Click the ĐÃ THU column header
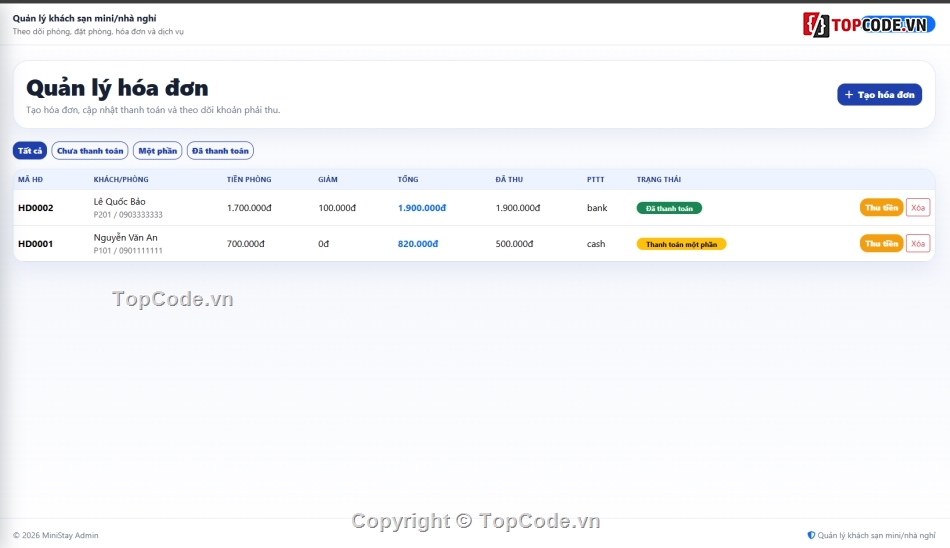Image resolution: width=950 pixels, height=548 pixels. (509, 179)
